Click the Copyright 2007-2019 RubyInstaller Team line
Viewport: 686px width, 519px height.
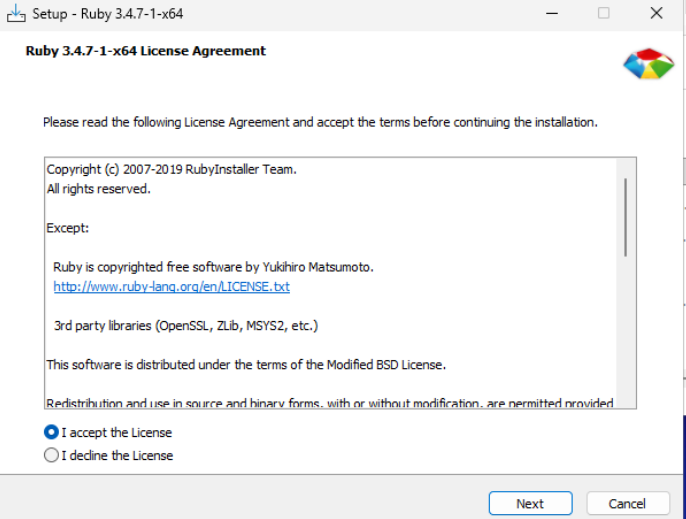171,170
